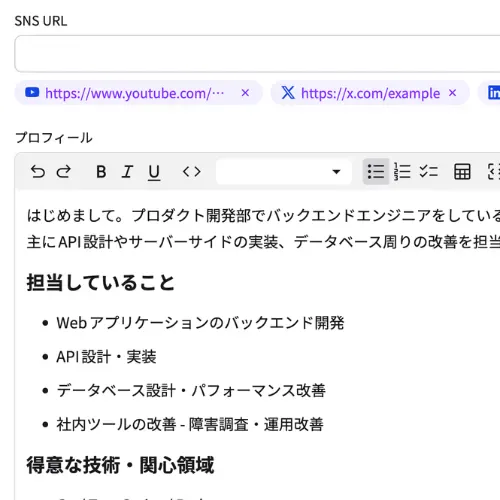Click the undo icon in editor toolbar
500x500 pixels.
point(38,172)
